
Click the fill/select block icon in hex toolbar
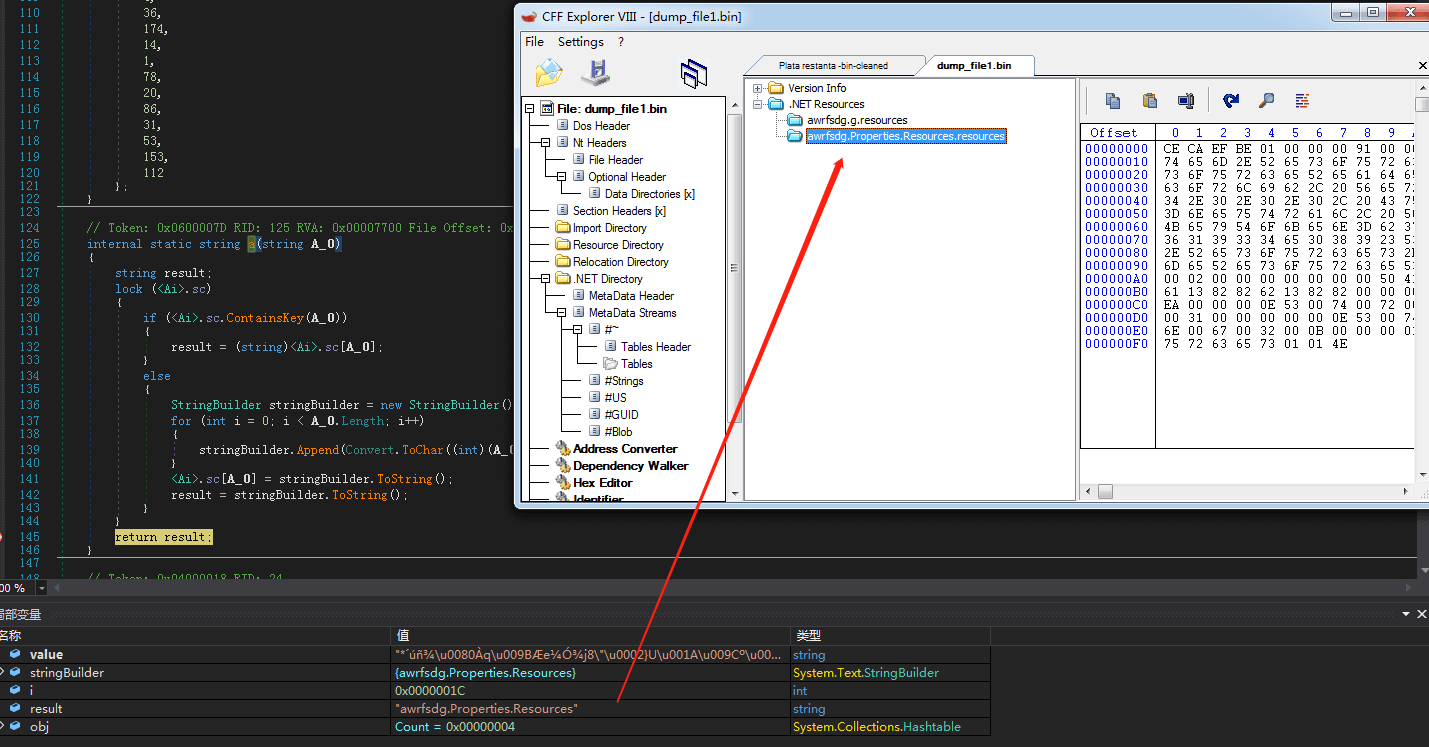(1186, 100)
